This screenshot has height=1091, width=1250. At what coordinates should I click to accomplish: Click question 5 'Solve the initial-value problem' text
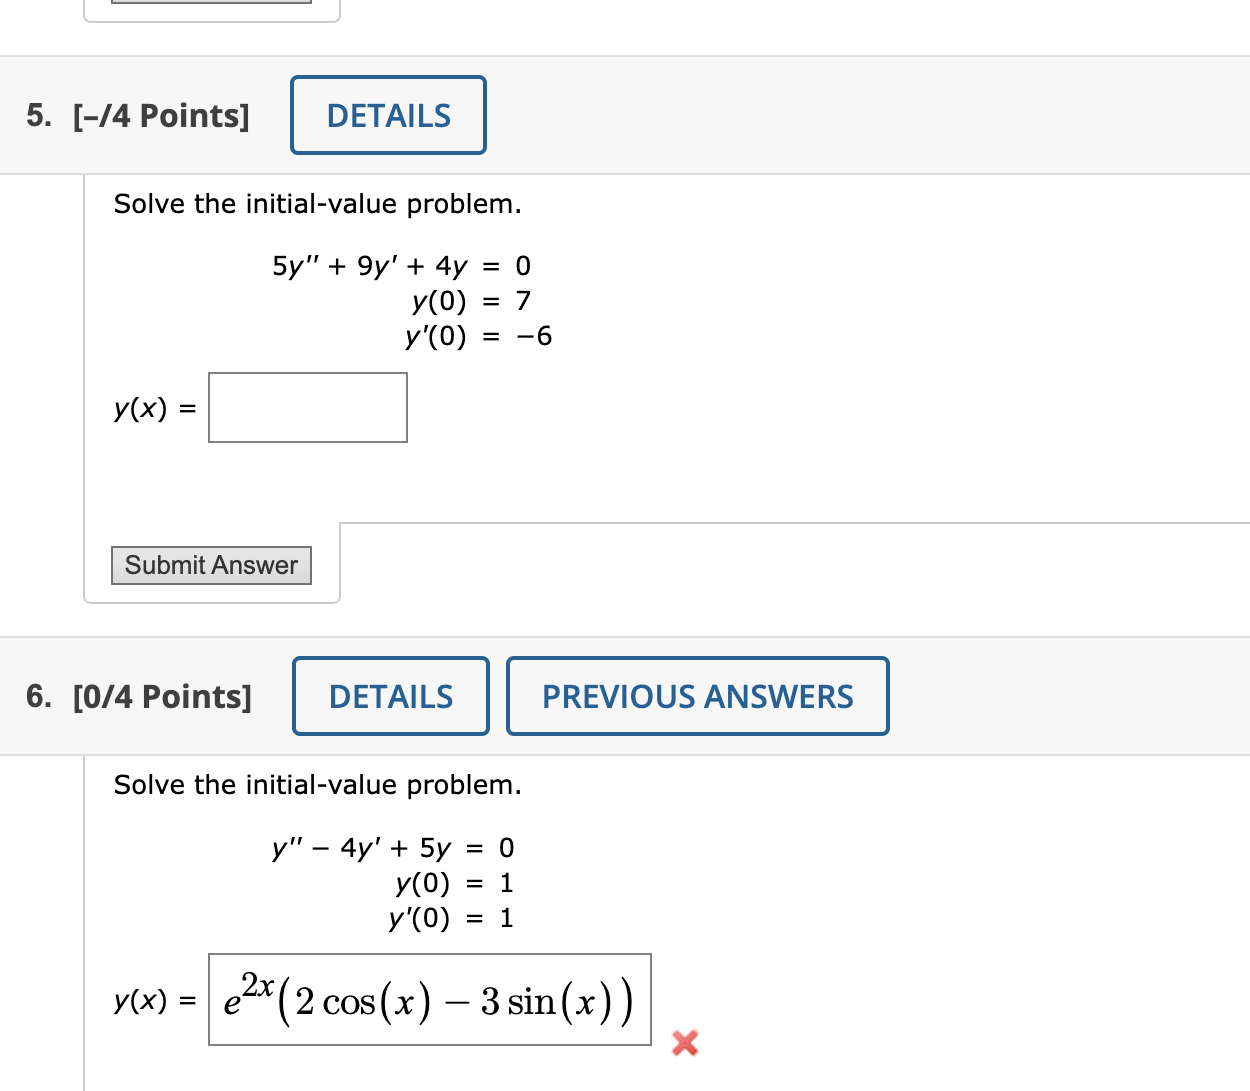tap(318, 204)
